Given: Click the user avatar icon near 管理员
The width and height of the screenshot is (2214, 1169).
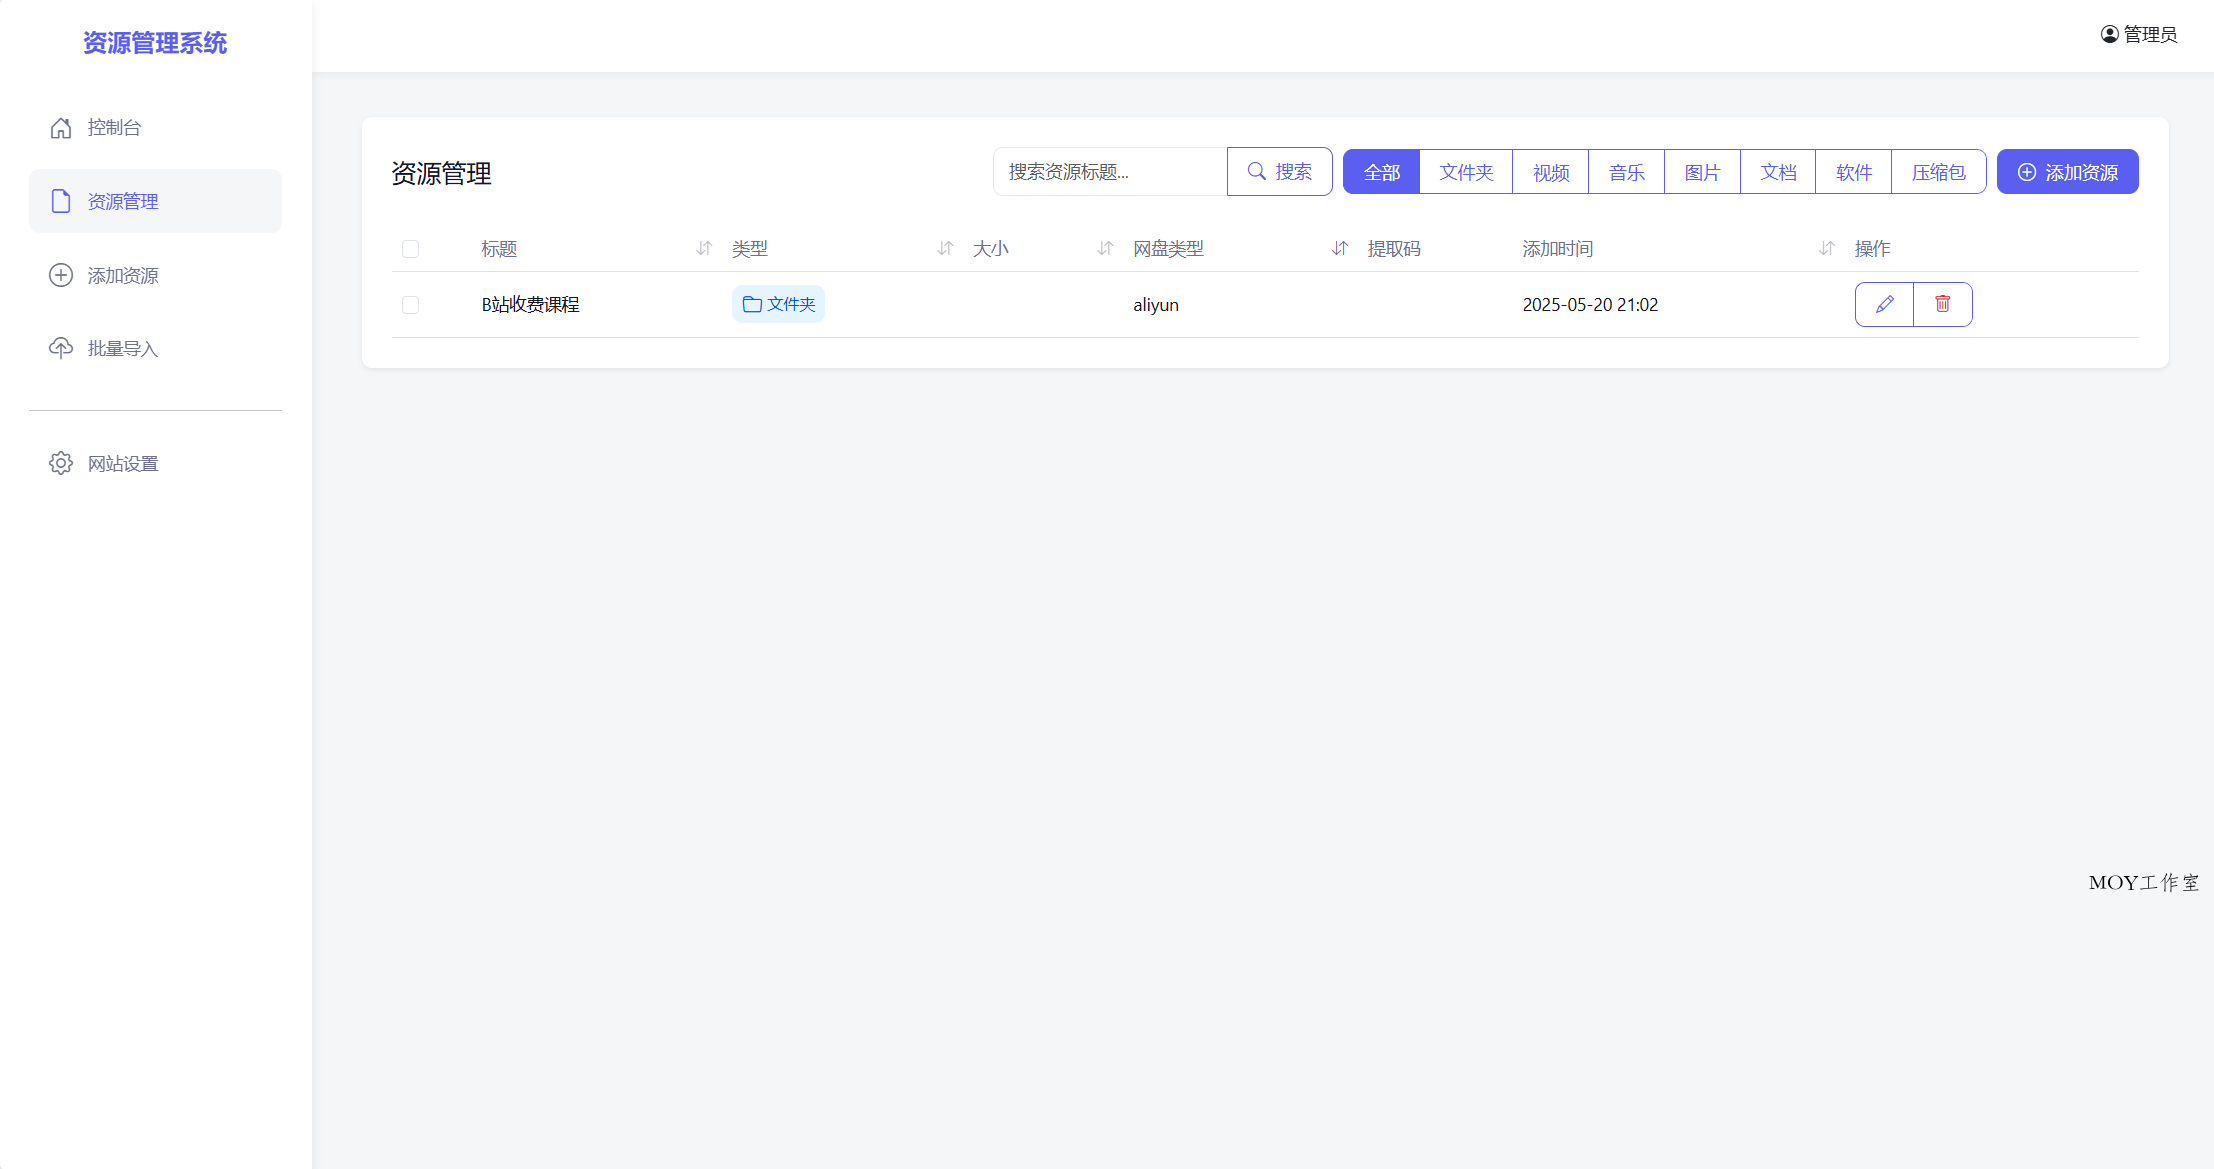Looking at the screenshot, I should 2109,34.
